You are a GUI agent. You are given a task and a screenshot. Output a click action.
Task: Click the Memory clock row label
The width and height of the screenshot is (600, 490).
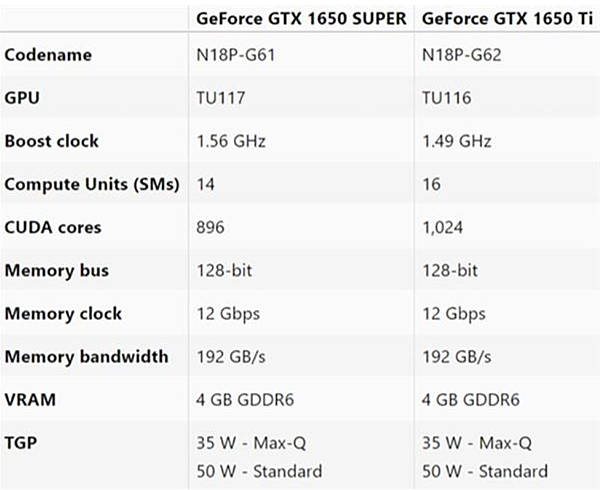pos(63,314)
